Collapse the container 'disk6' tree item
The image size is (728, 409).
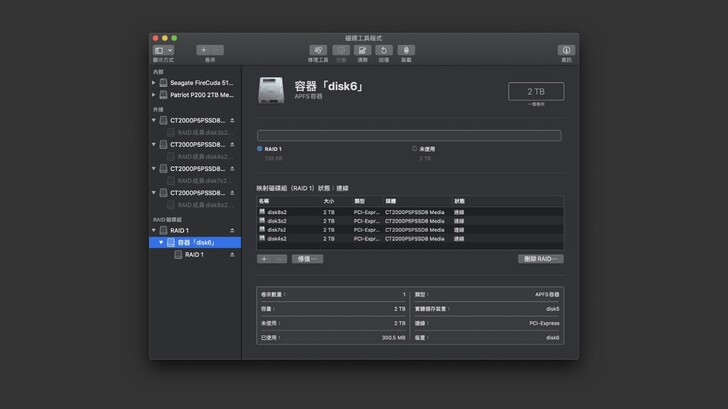(161, 243)
